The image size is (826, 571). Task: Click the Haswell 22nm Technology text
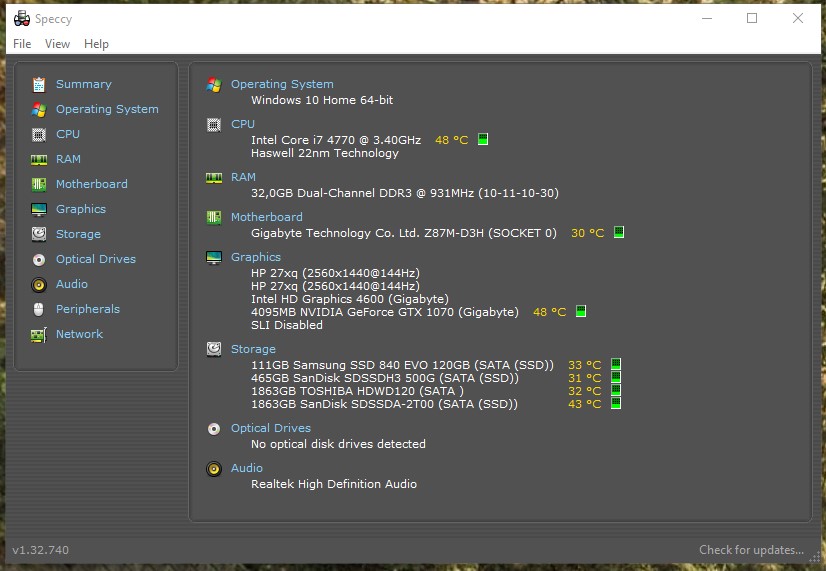click(324, 153)
